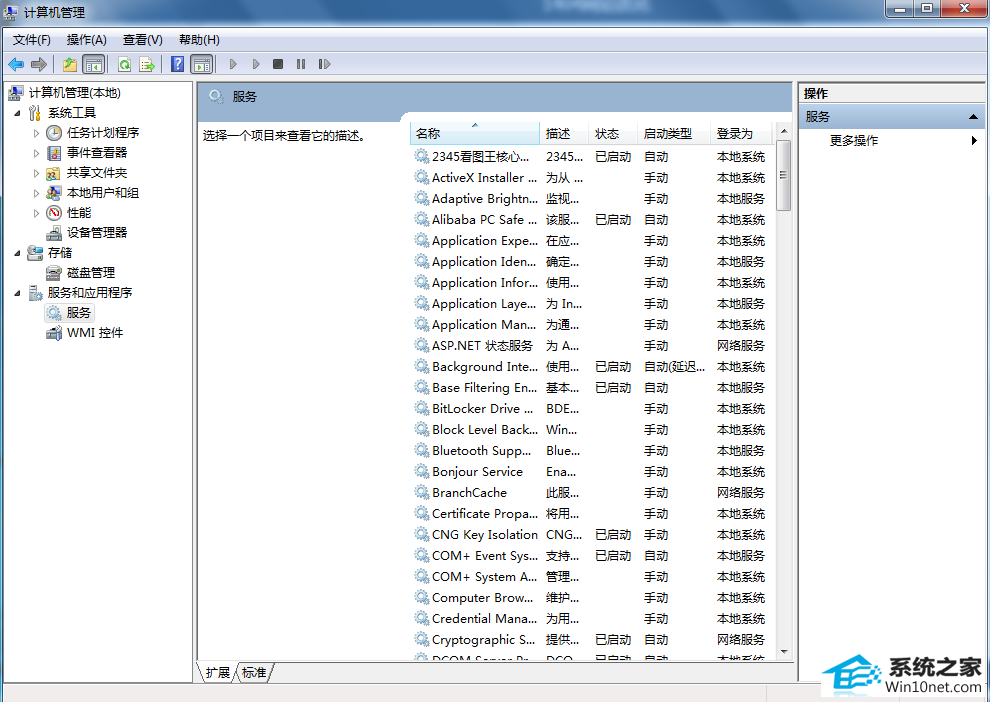The image size is (990, 702).
Task: Open 设备管理器 in the tree
Action: (97, 233)
